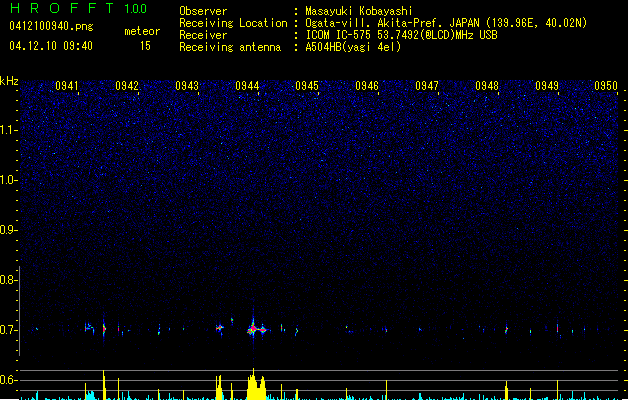Click the 0.9 kHz axis label

coord(8,230)
